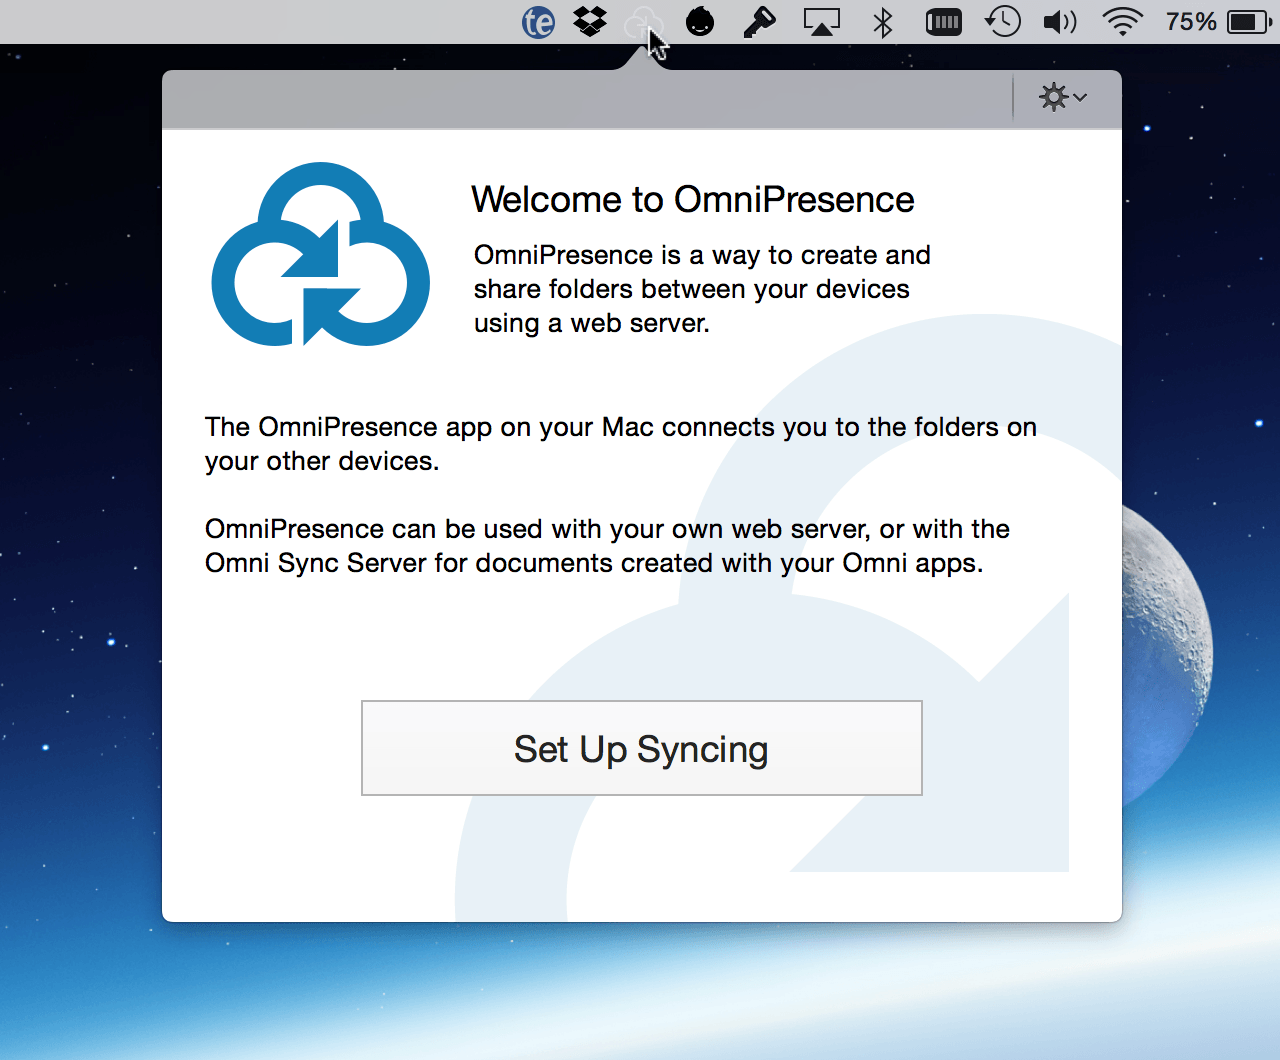
Task: Click the 75% battery percentage text
Action: coord(1191,21)
